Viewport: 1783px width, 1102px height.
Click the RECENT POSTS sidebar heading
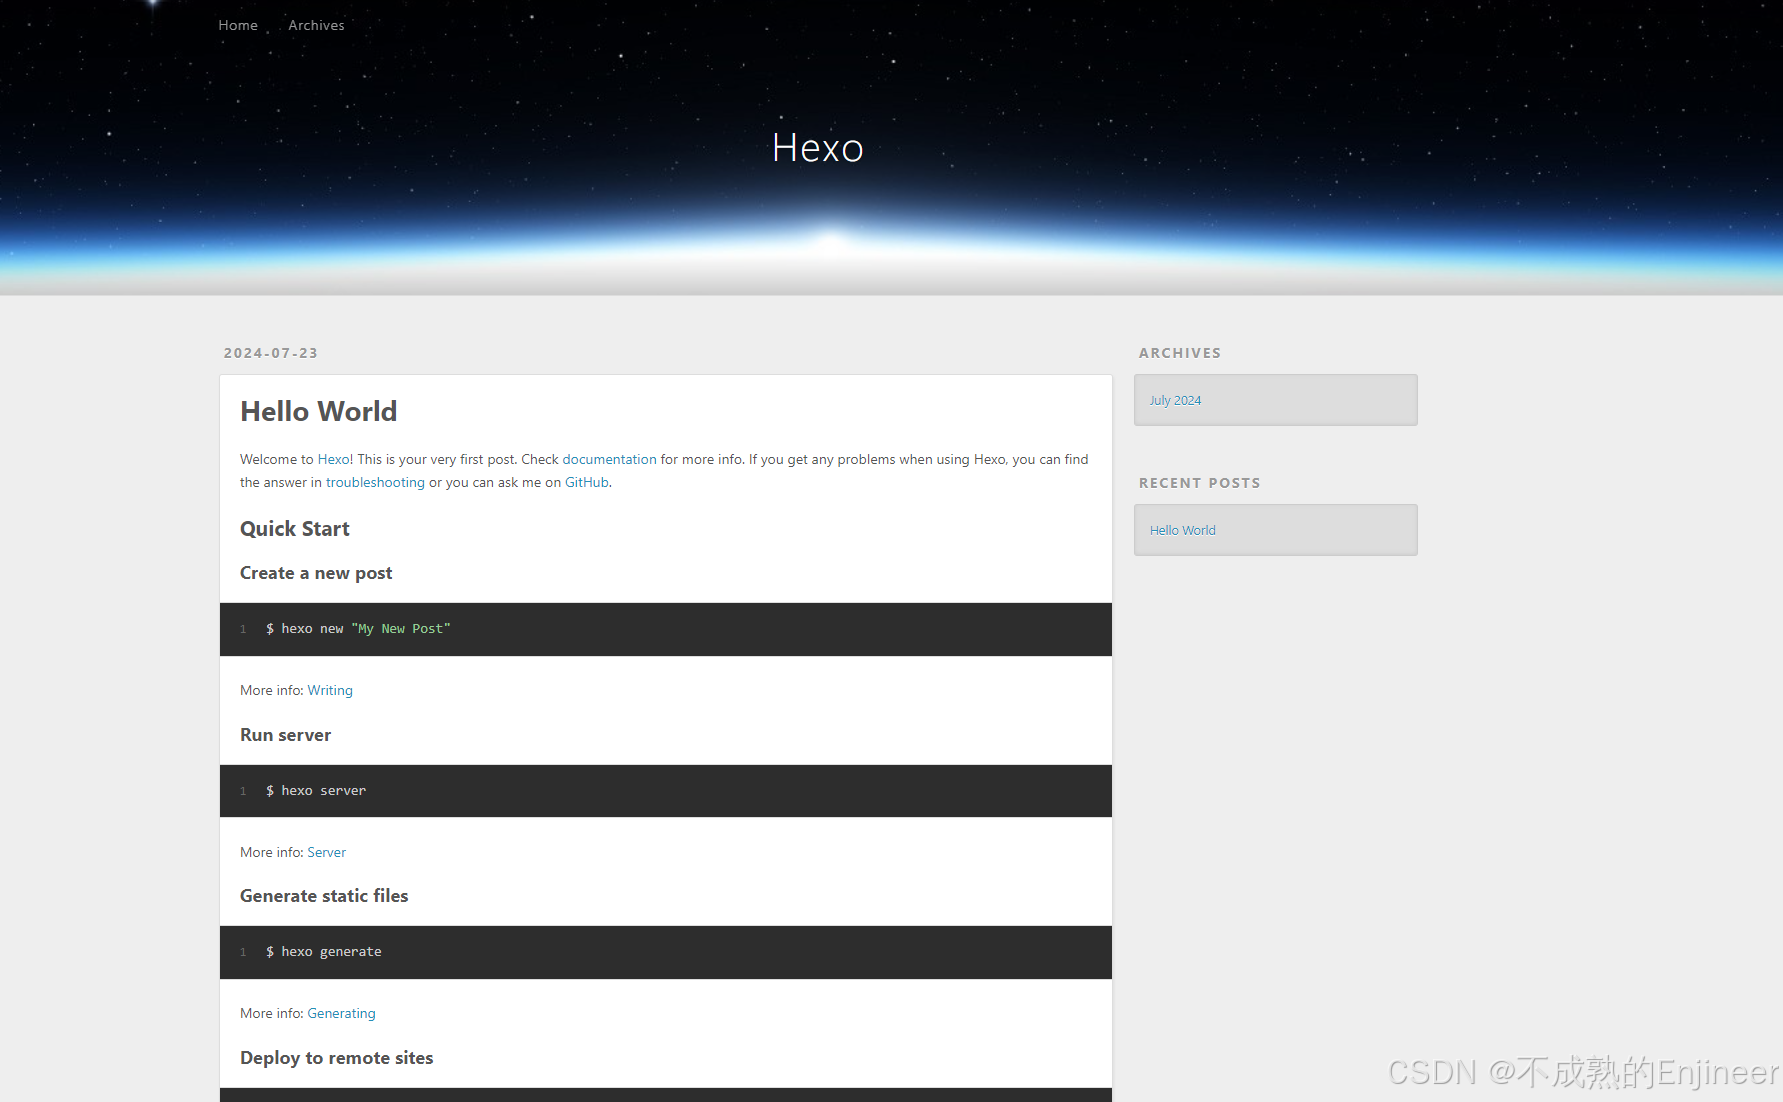tap(1199, 483)
